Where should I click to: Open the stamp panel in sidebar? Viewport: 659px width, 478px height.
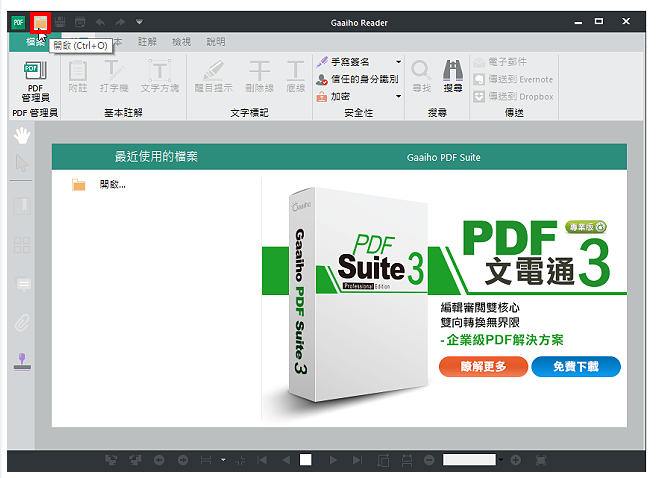click(22, 362)
